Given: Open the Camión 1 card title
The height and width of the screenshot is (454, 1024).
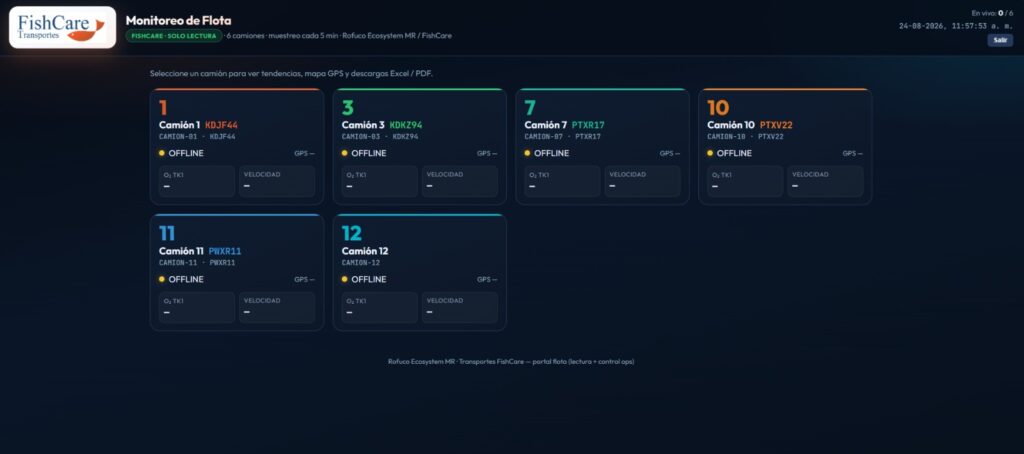Looking at the screenshot, I should point(180,125).
